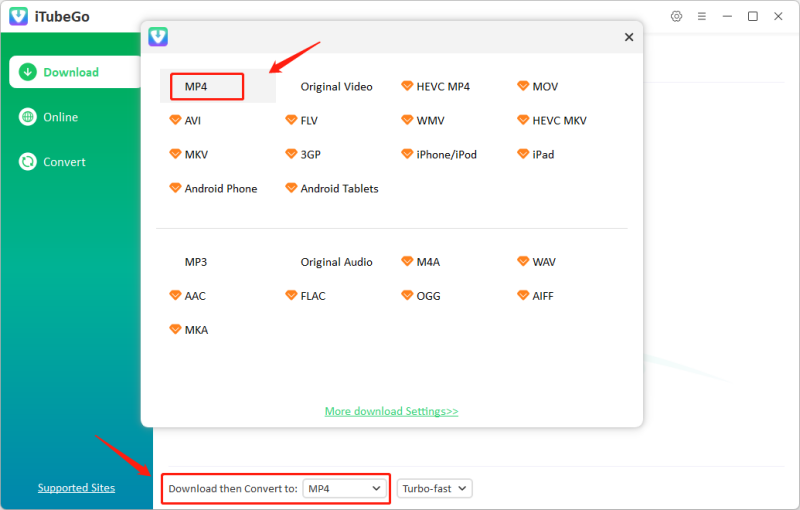Open the settings gear icon
Image resolution: width=800 pixels, height=510 pixels.
pos(676,16)
